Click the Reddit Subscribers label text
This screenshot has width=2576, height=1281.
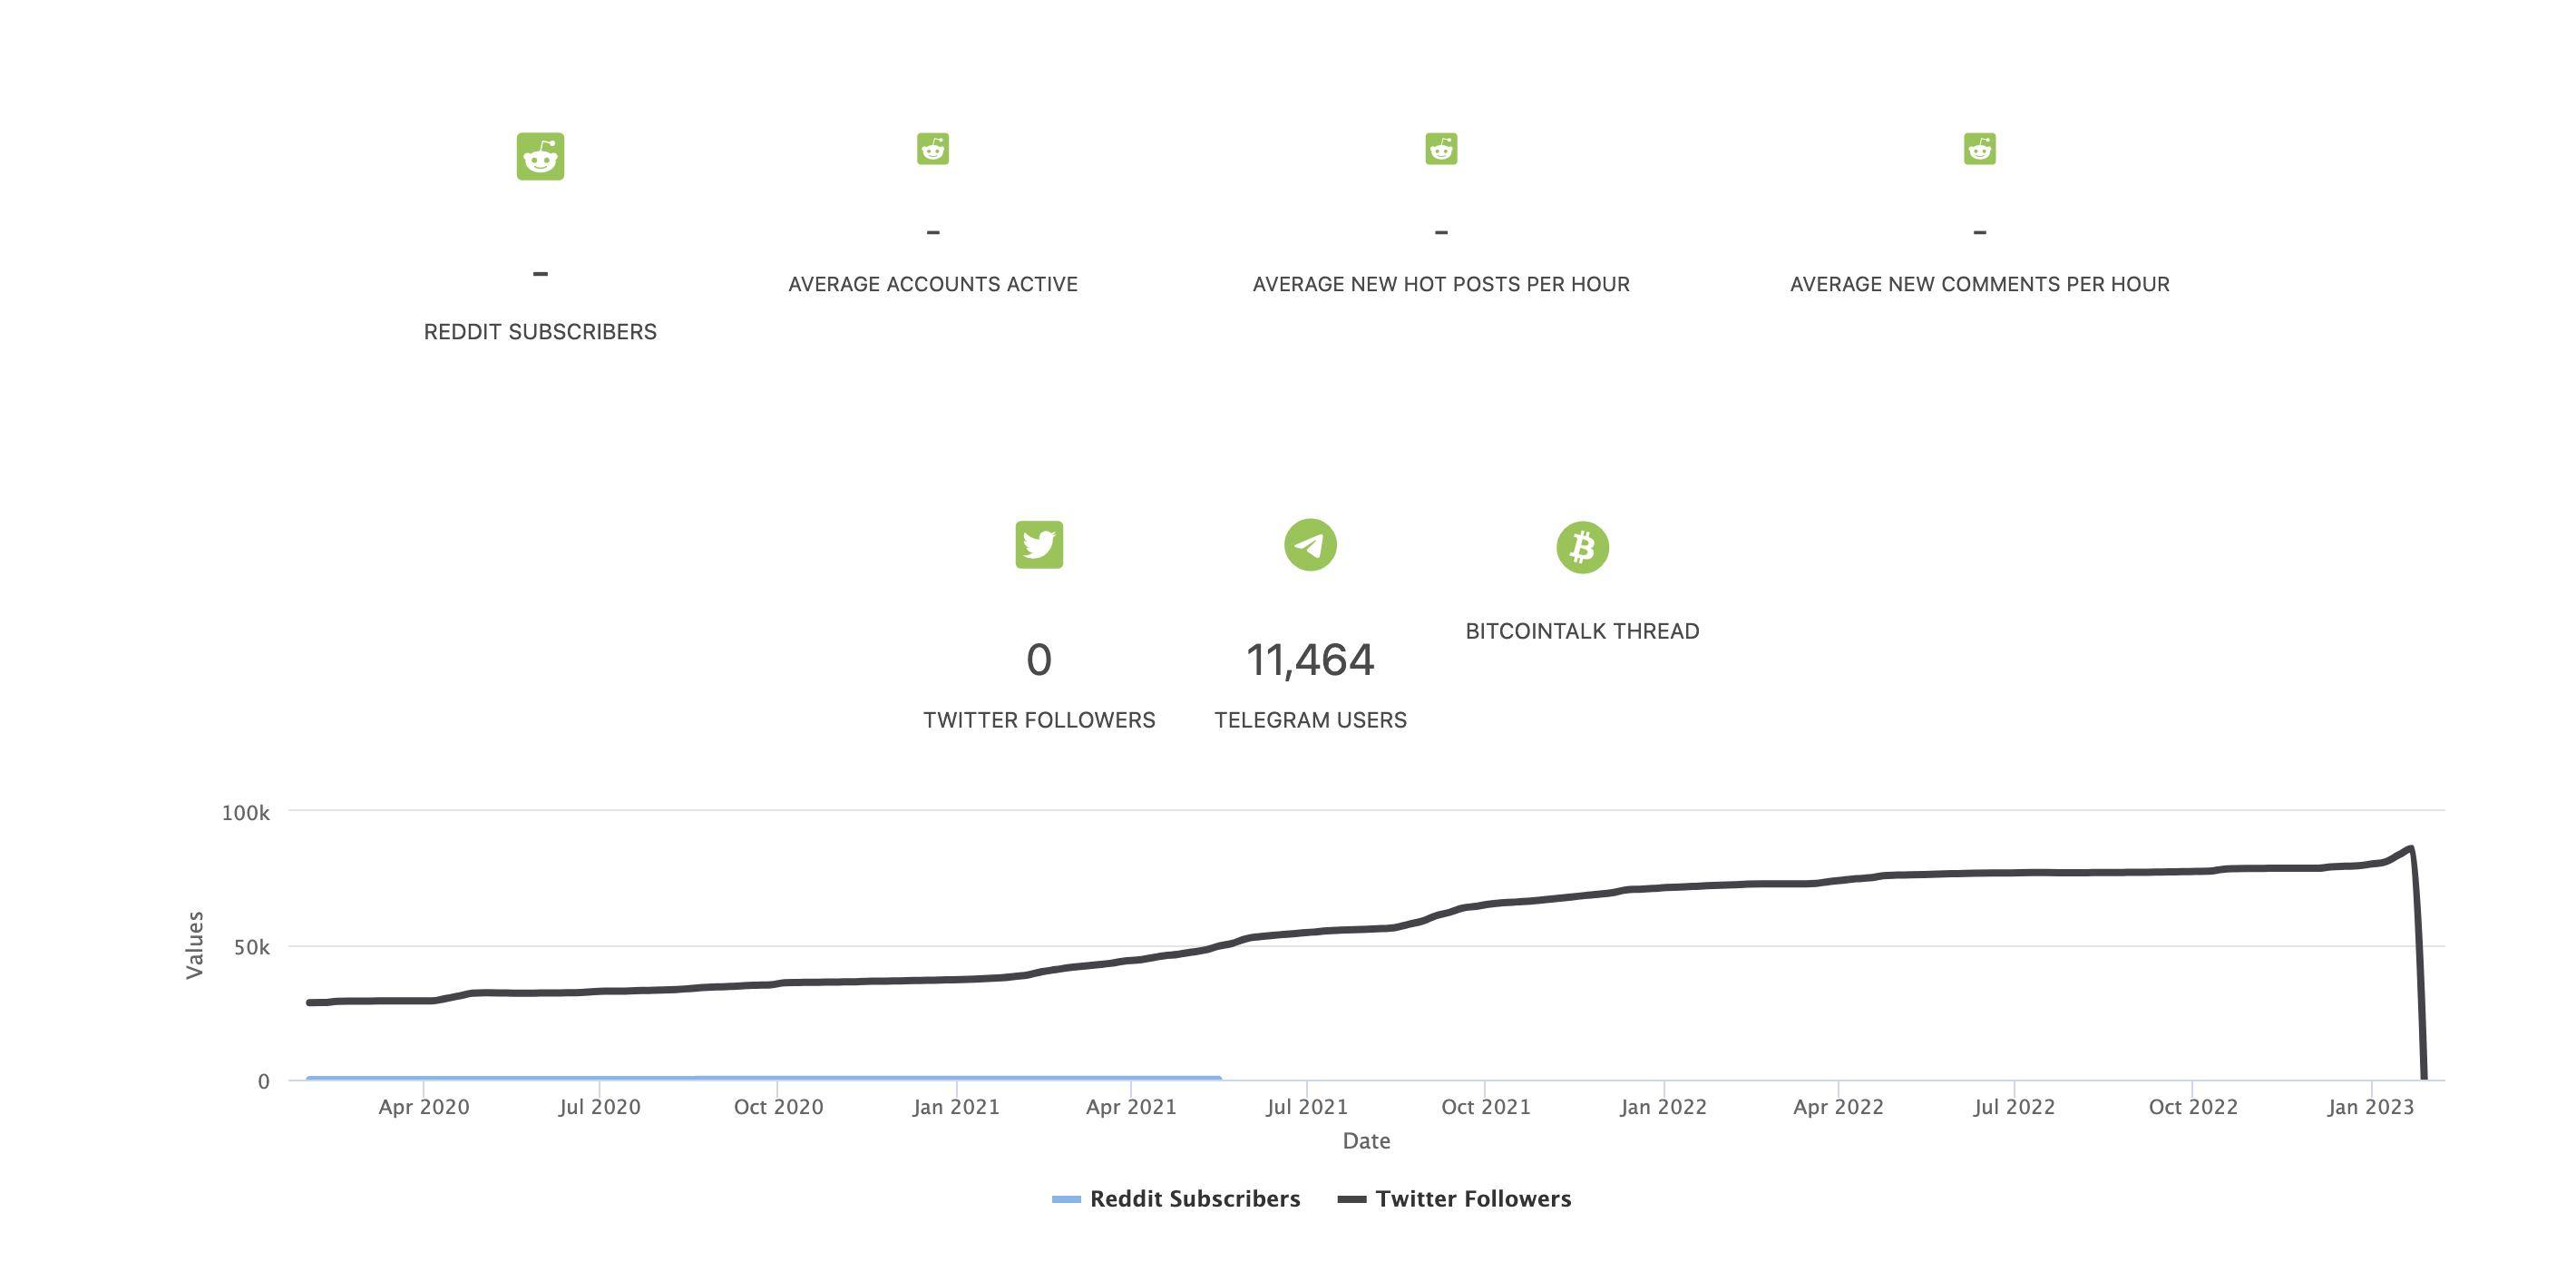pyautogui.click(x=540, y=332)
